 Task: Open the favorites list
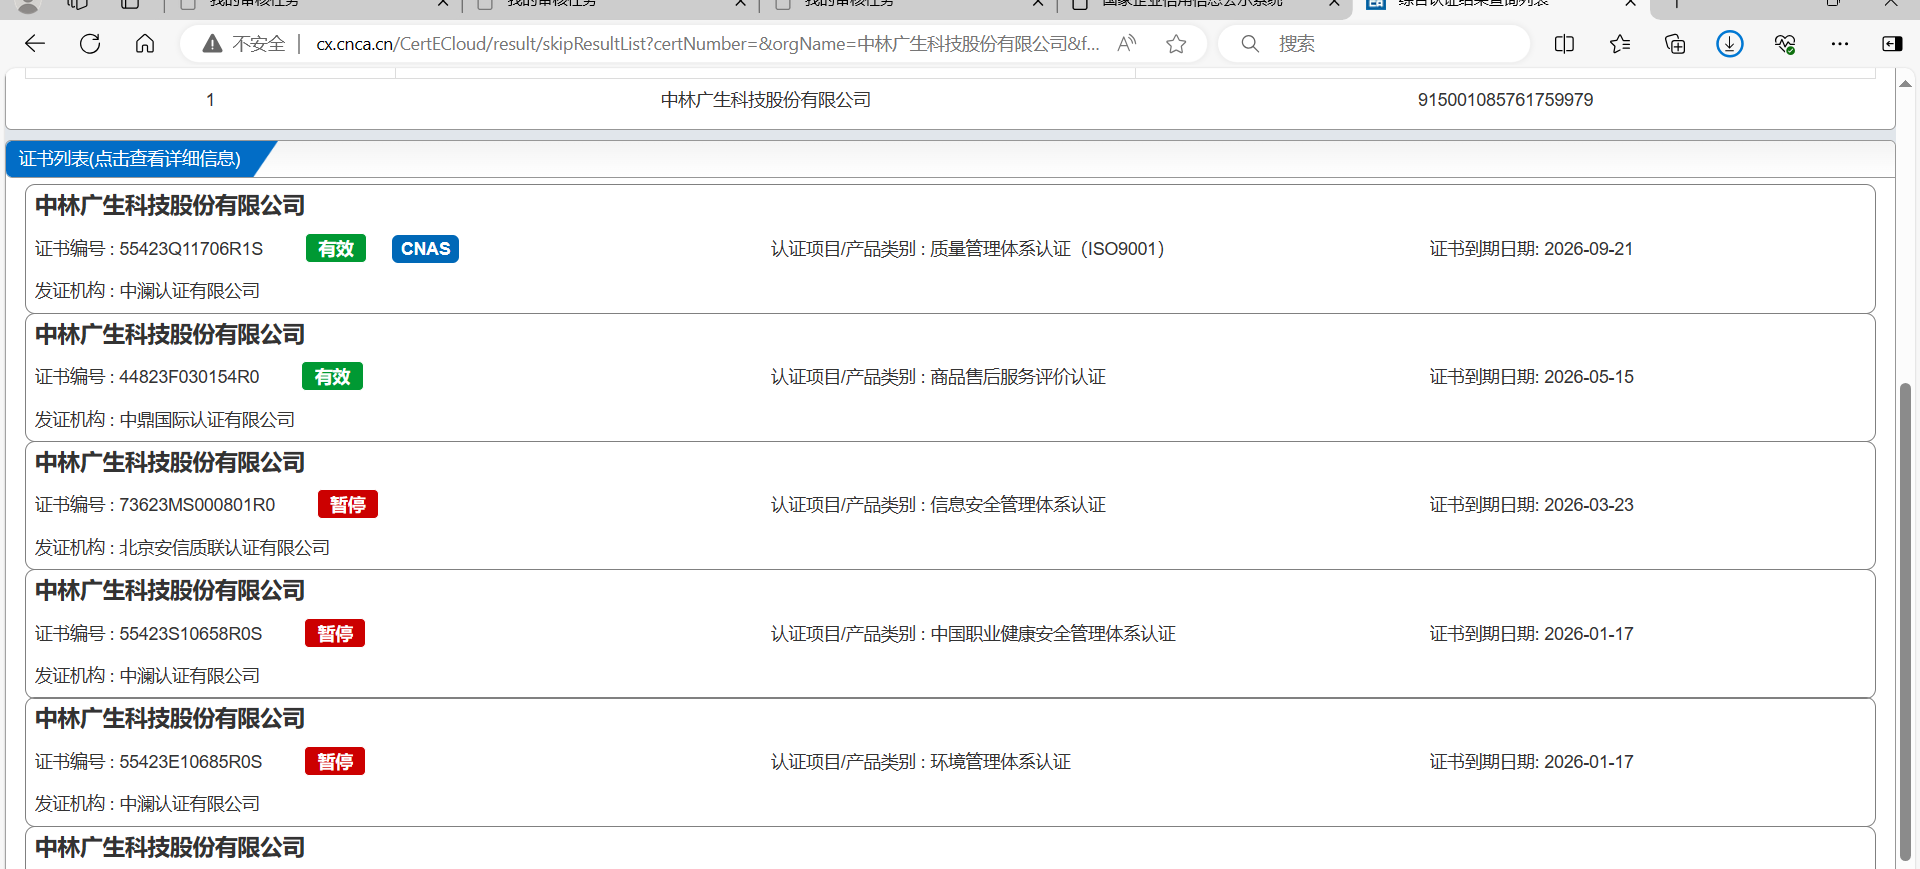(1620, 44)
